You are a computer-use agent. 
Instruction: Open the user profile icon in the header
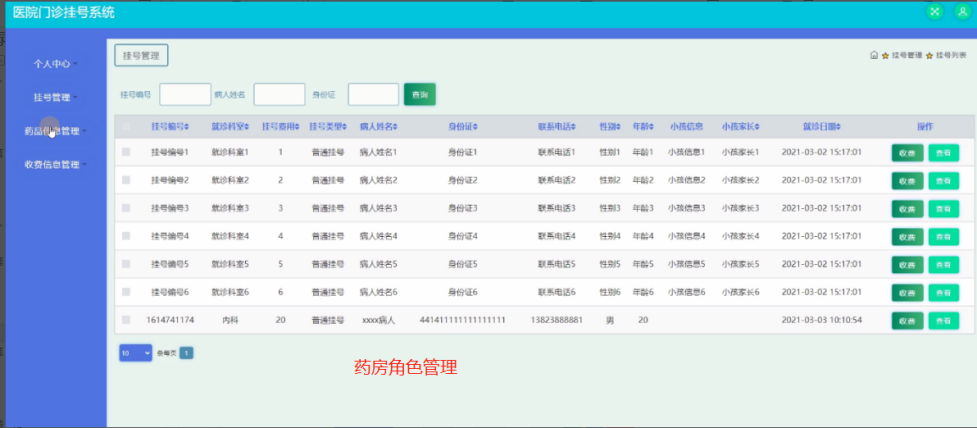(x=963, y=11)
